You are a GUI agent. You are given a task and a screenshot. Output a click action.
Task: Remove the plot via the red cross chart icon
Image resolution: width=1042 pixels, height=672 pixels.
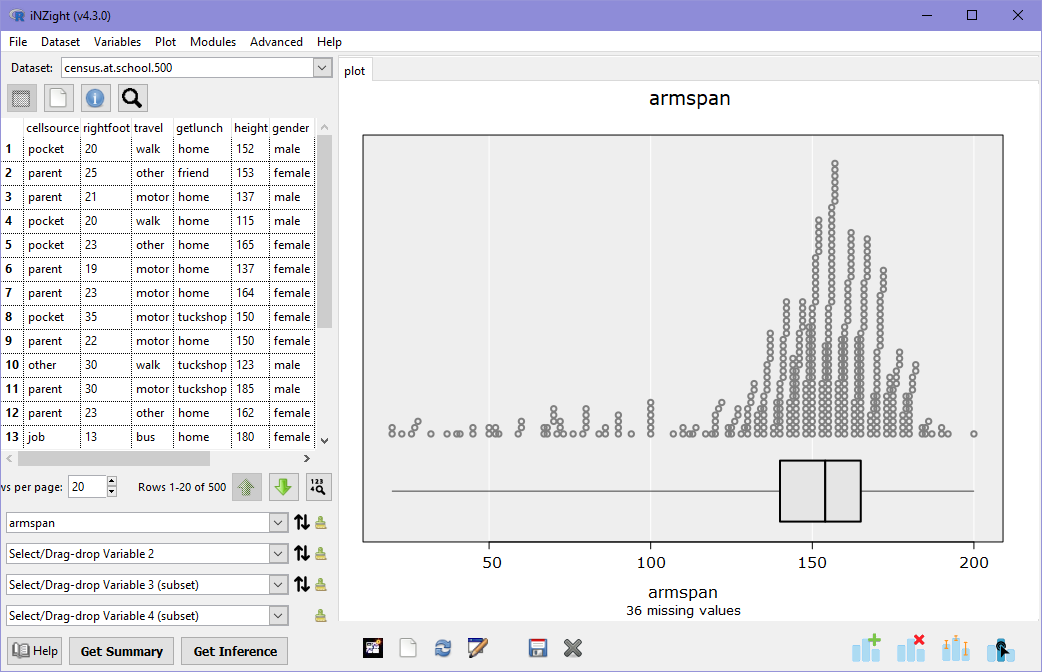click(x=911, y=648)
